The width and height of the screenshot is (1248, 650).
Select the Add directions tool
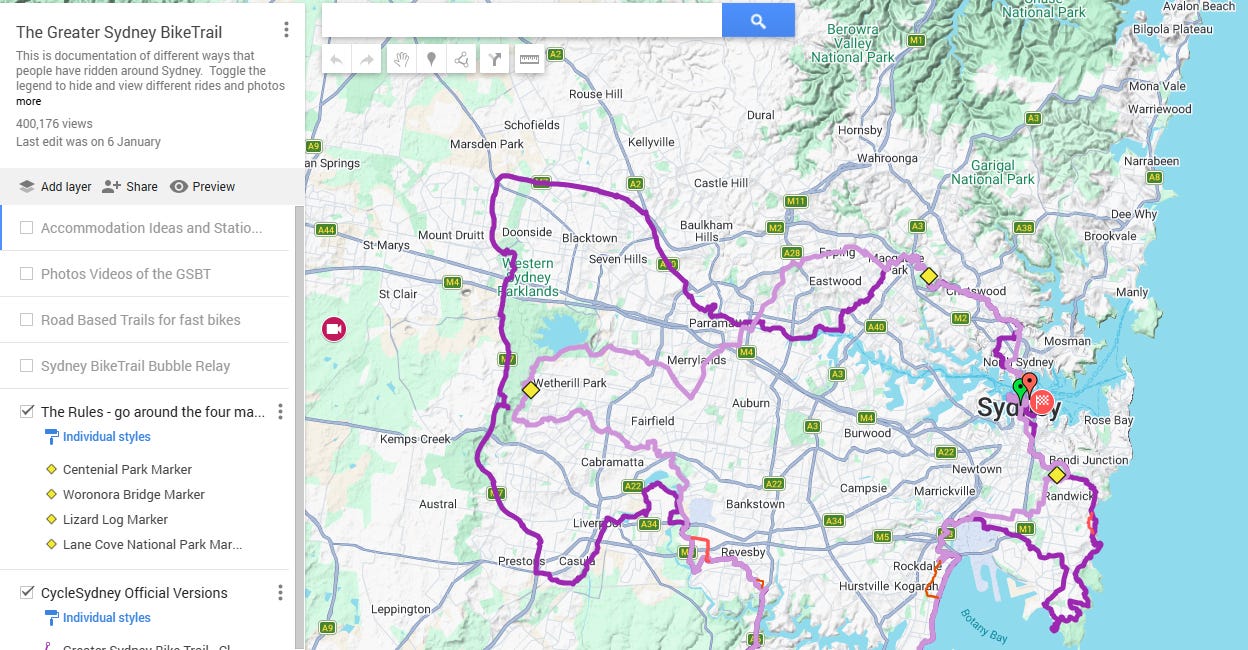click(494, 60)
